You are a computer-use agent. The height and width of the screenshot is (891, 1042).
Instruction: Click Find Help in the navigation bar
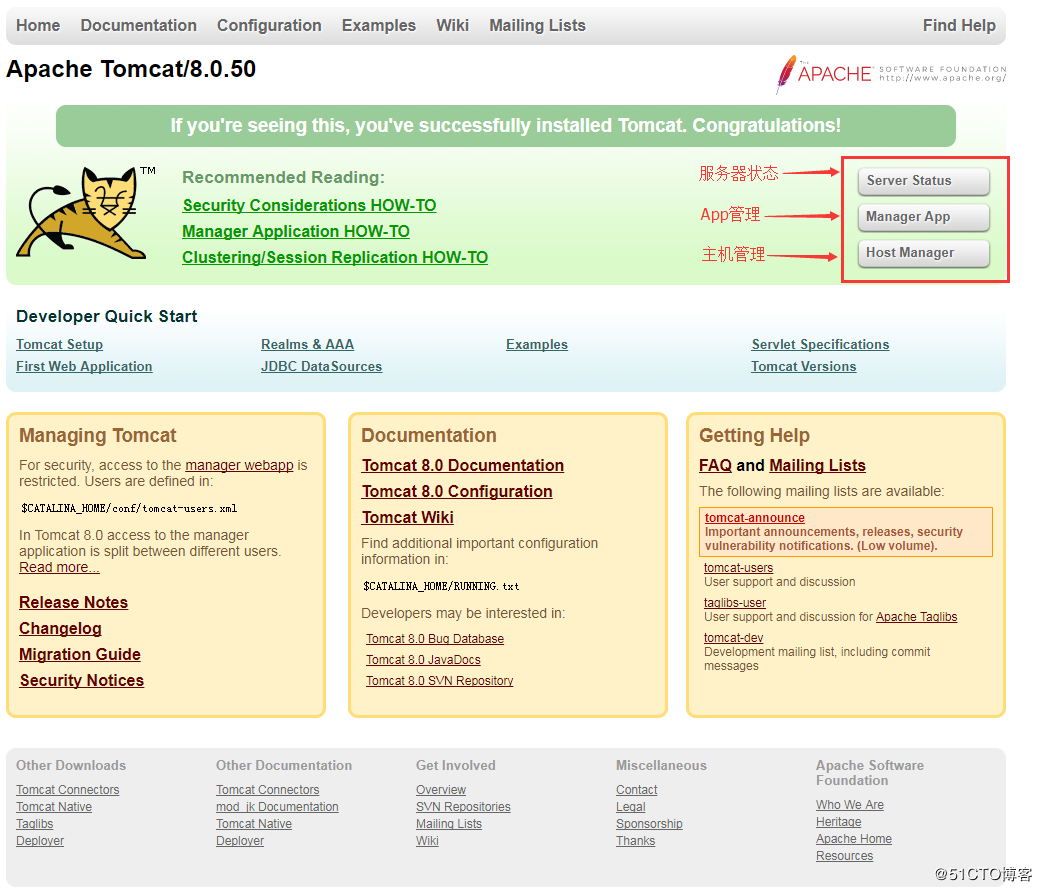[959, 25]
